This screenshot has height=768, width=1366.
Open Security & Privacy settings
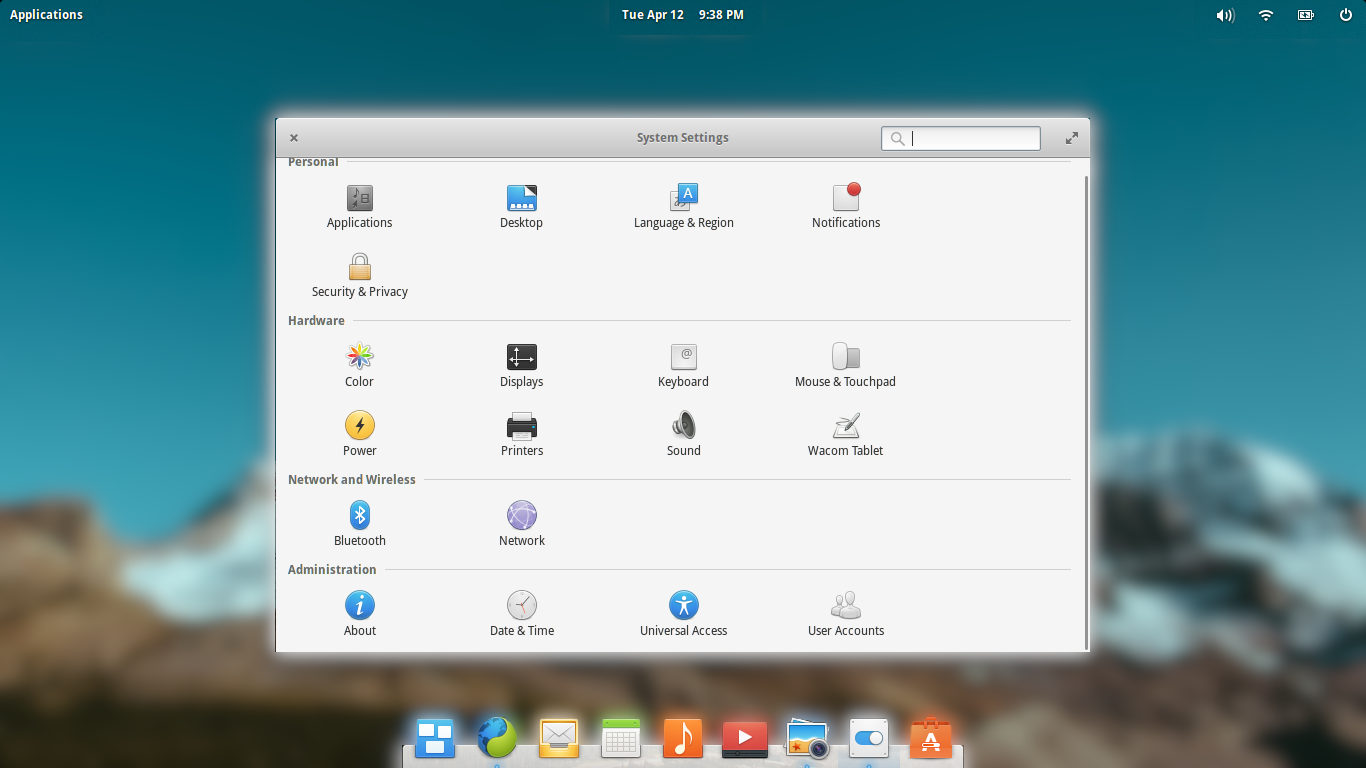click(360, 276)
